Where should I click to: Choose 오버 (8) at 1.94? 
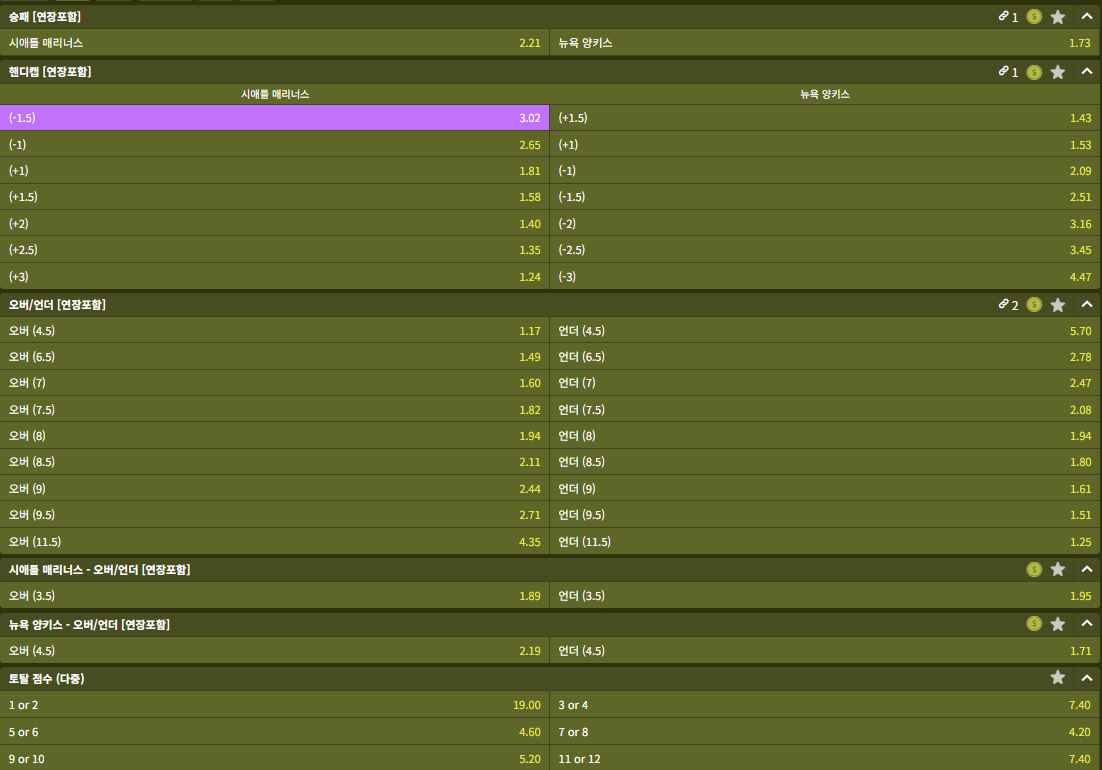coord(274,436)
